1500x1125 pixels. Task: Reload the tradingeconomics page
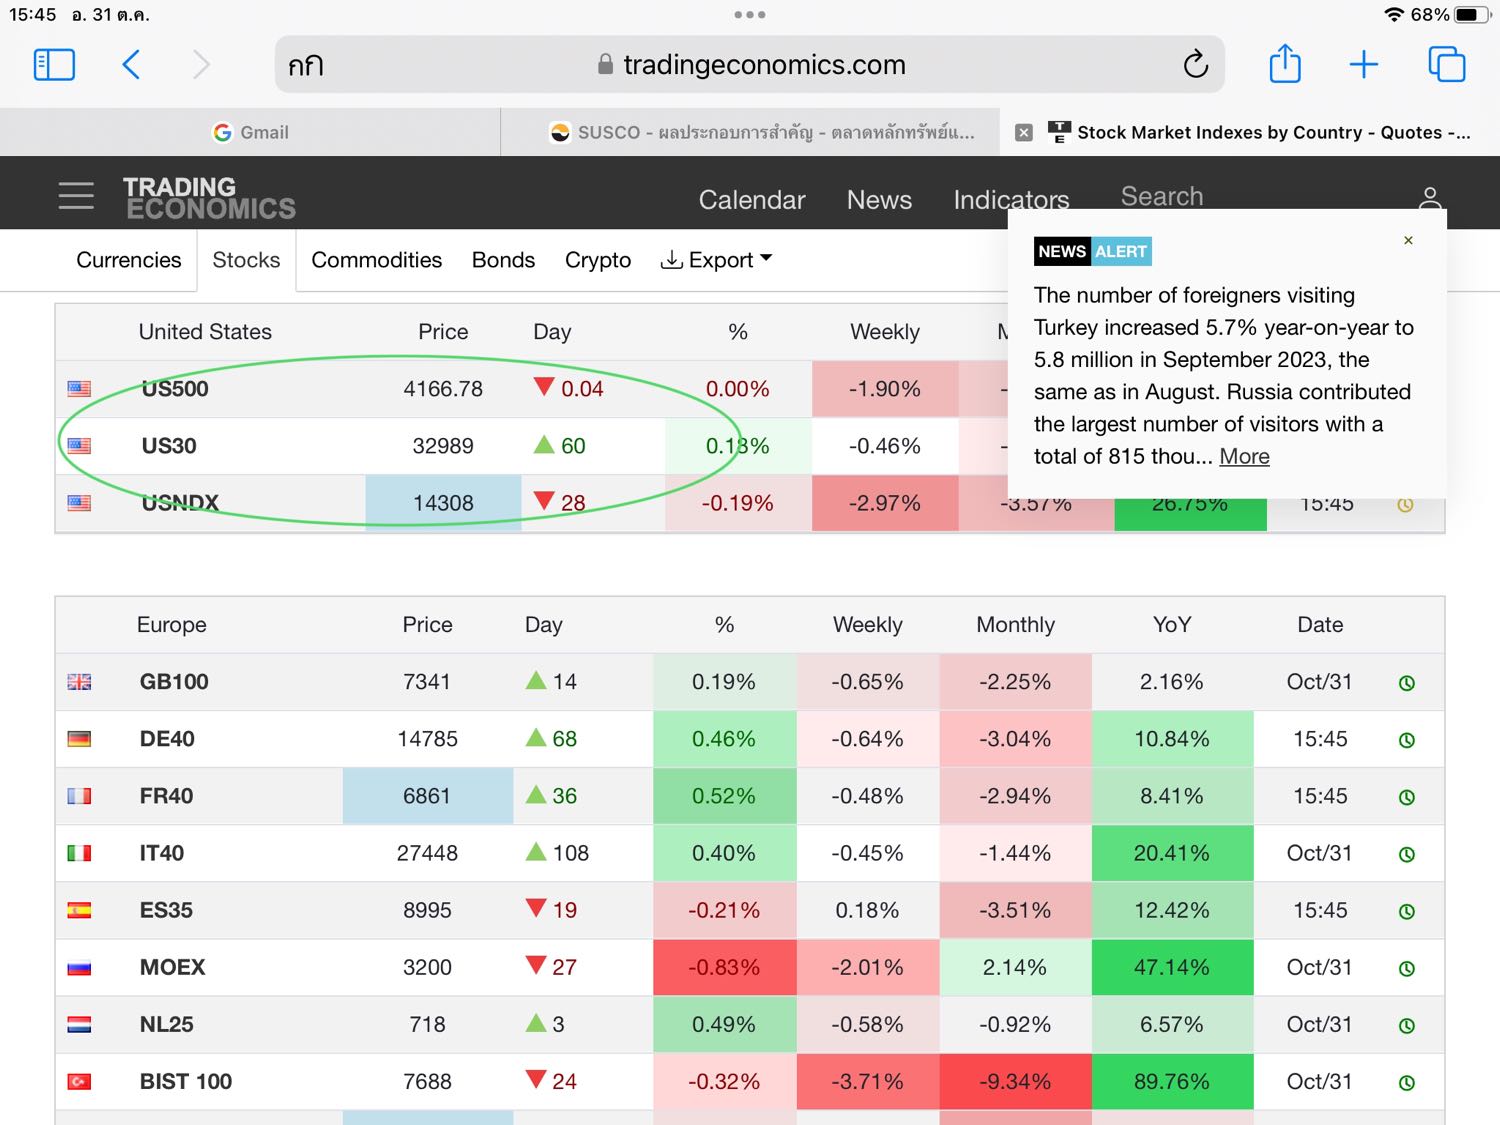(x=1195, y=65)
